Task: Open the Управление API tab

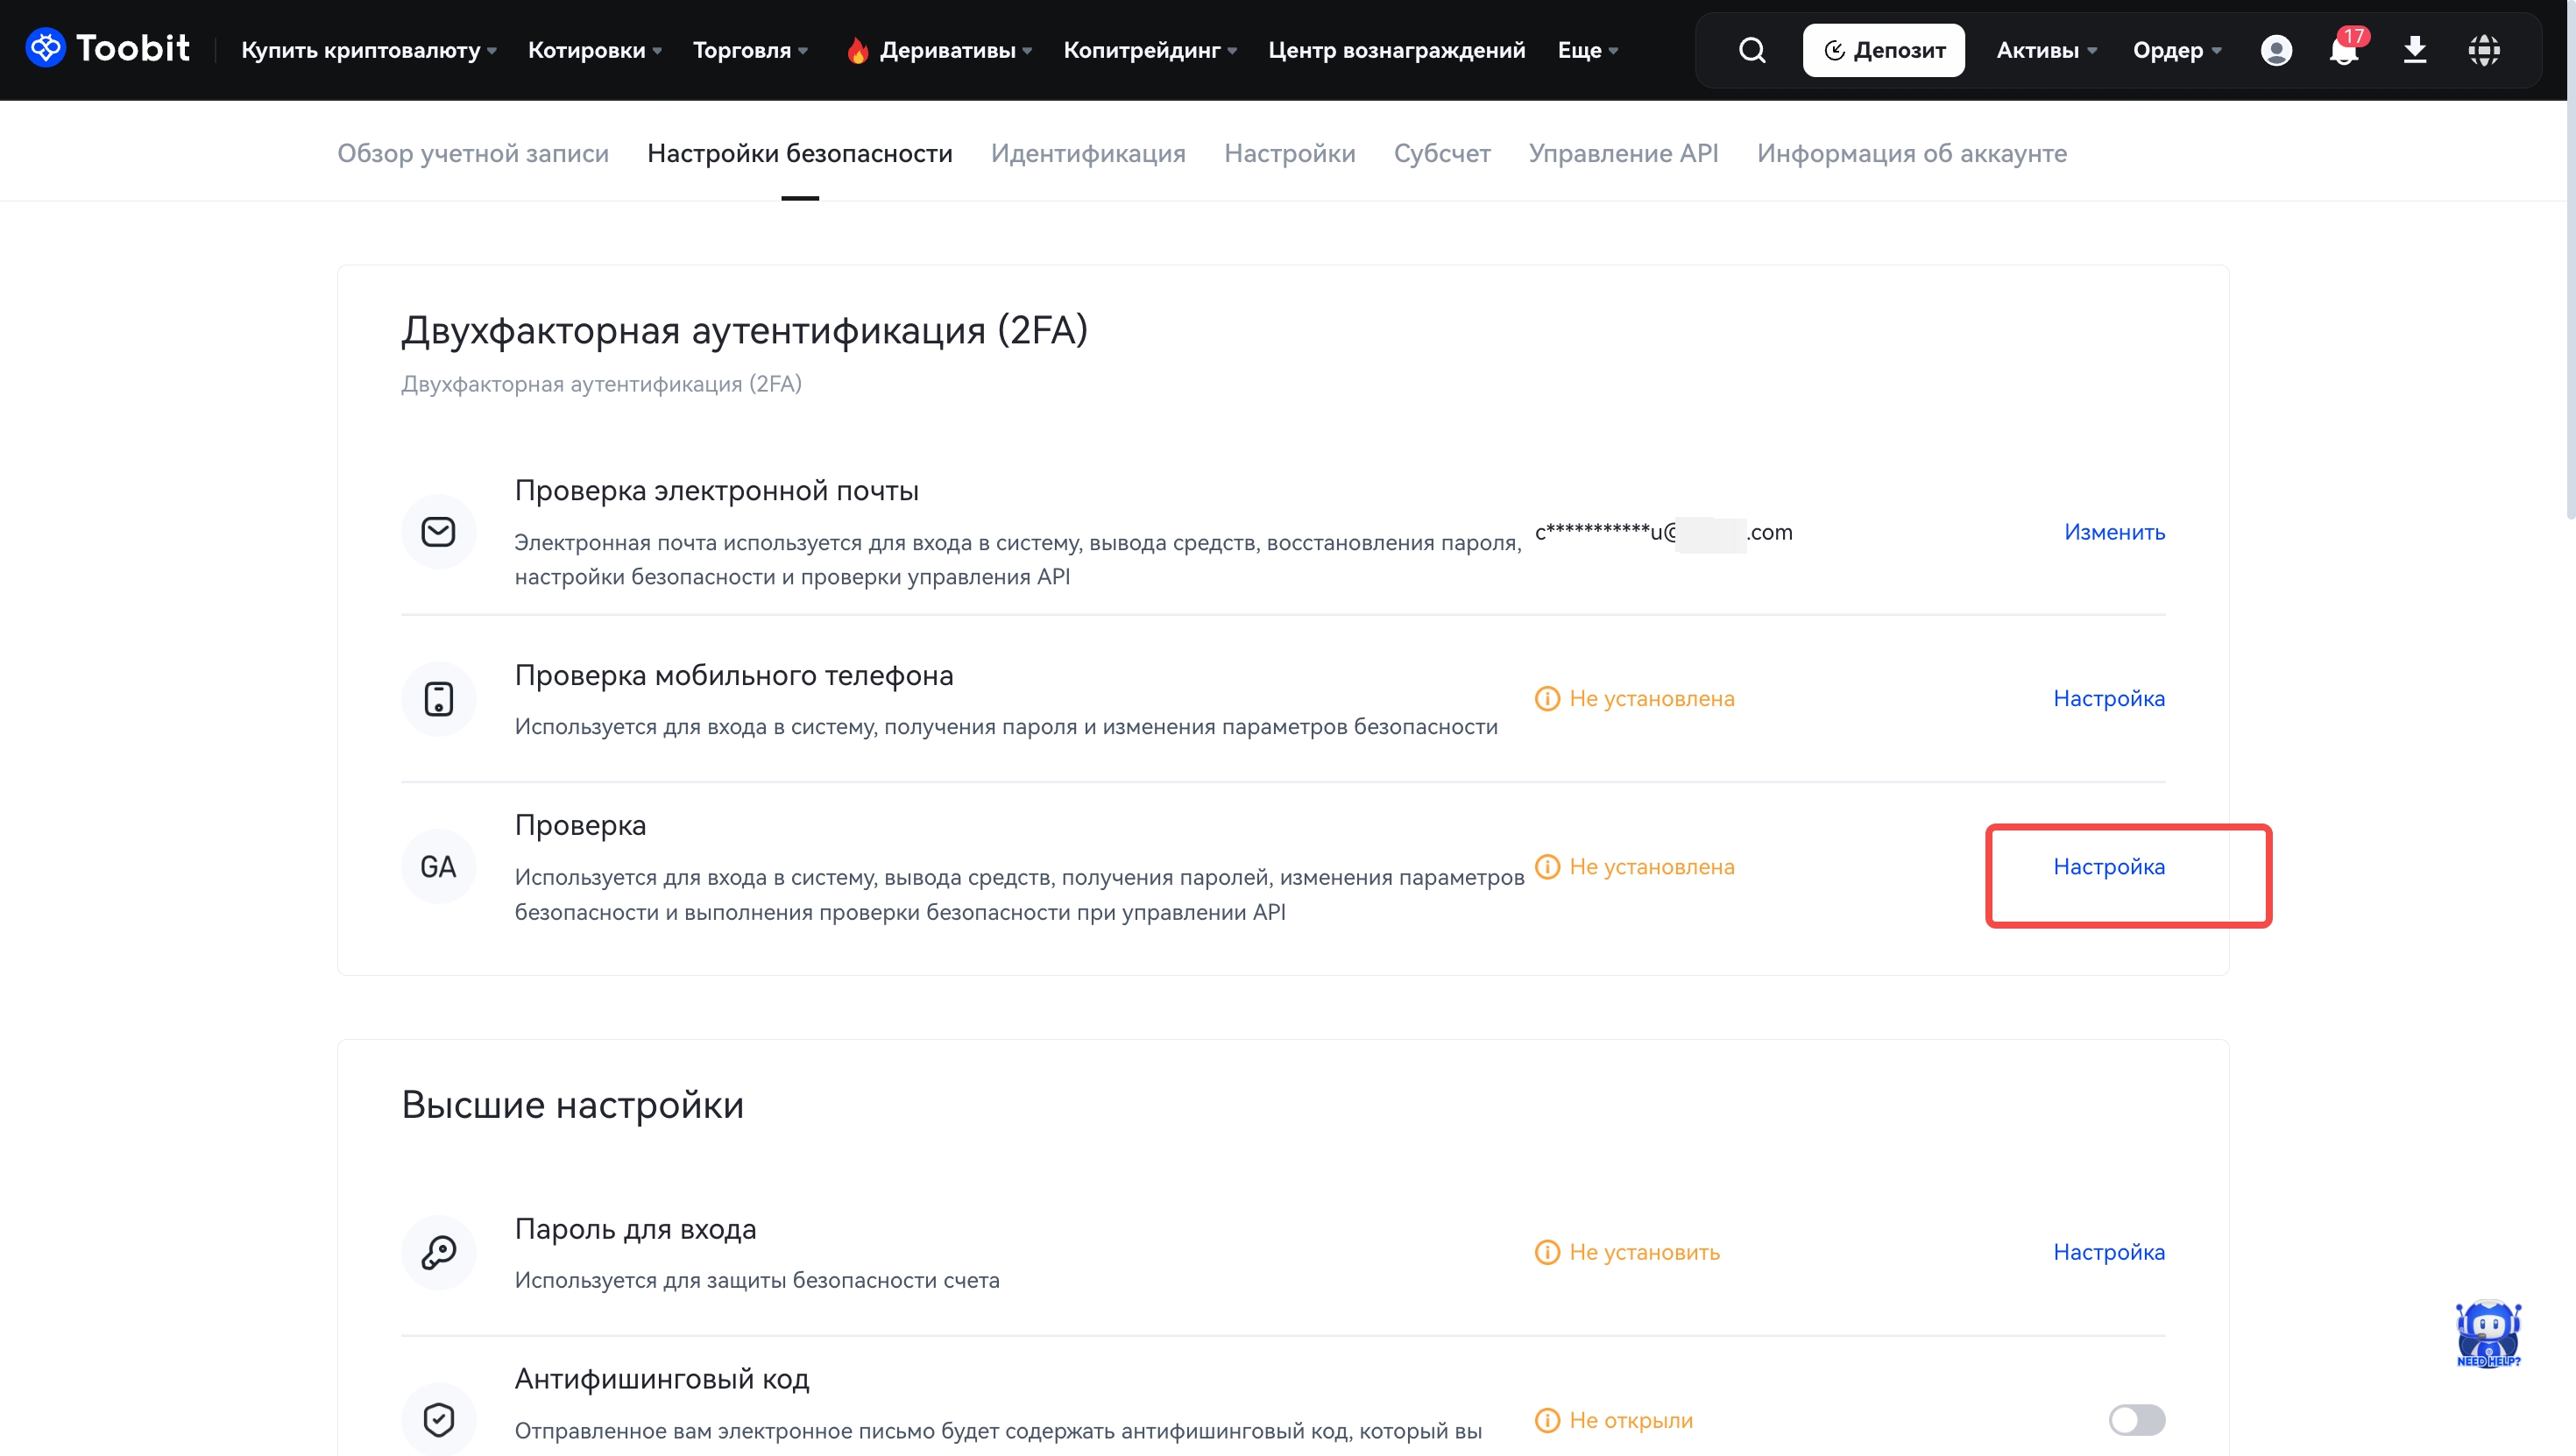Action: pyautogui.click(x=1622, y=153)
